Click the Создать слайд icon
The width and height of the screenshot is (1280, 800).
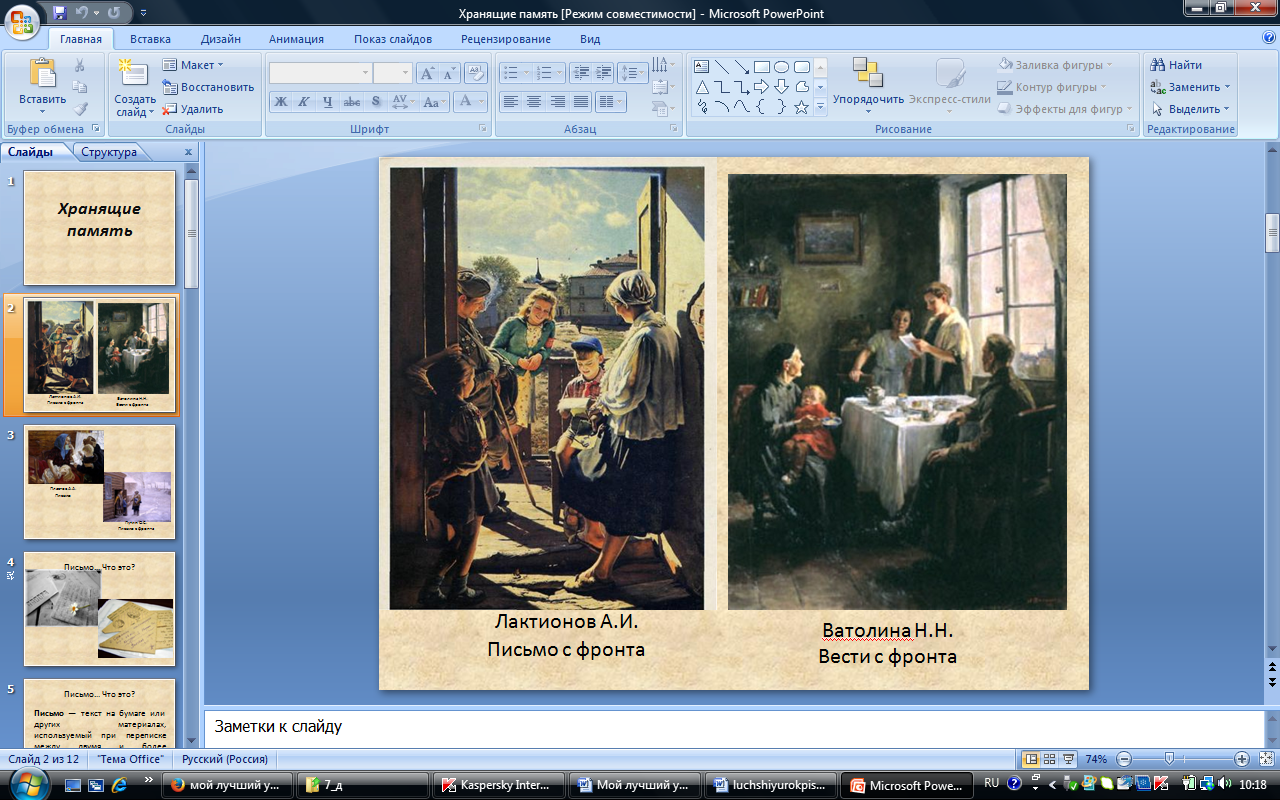[132, 73]
